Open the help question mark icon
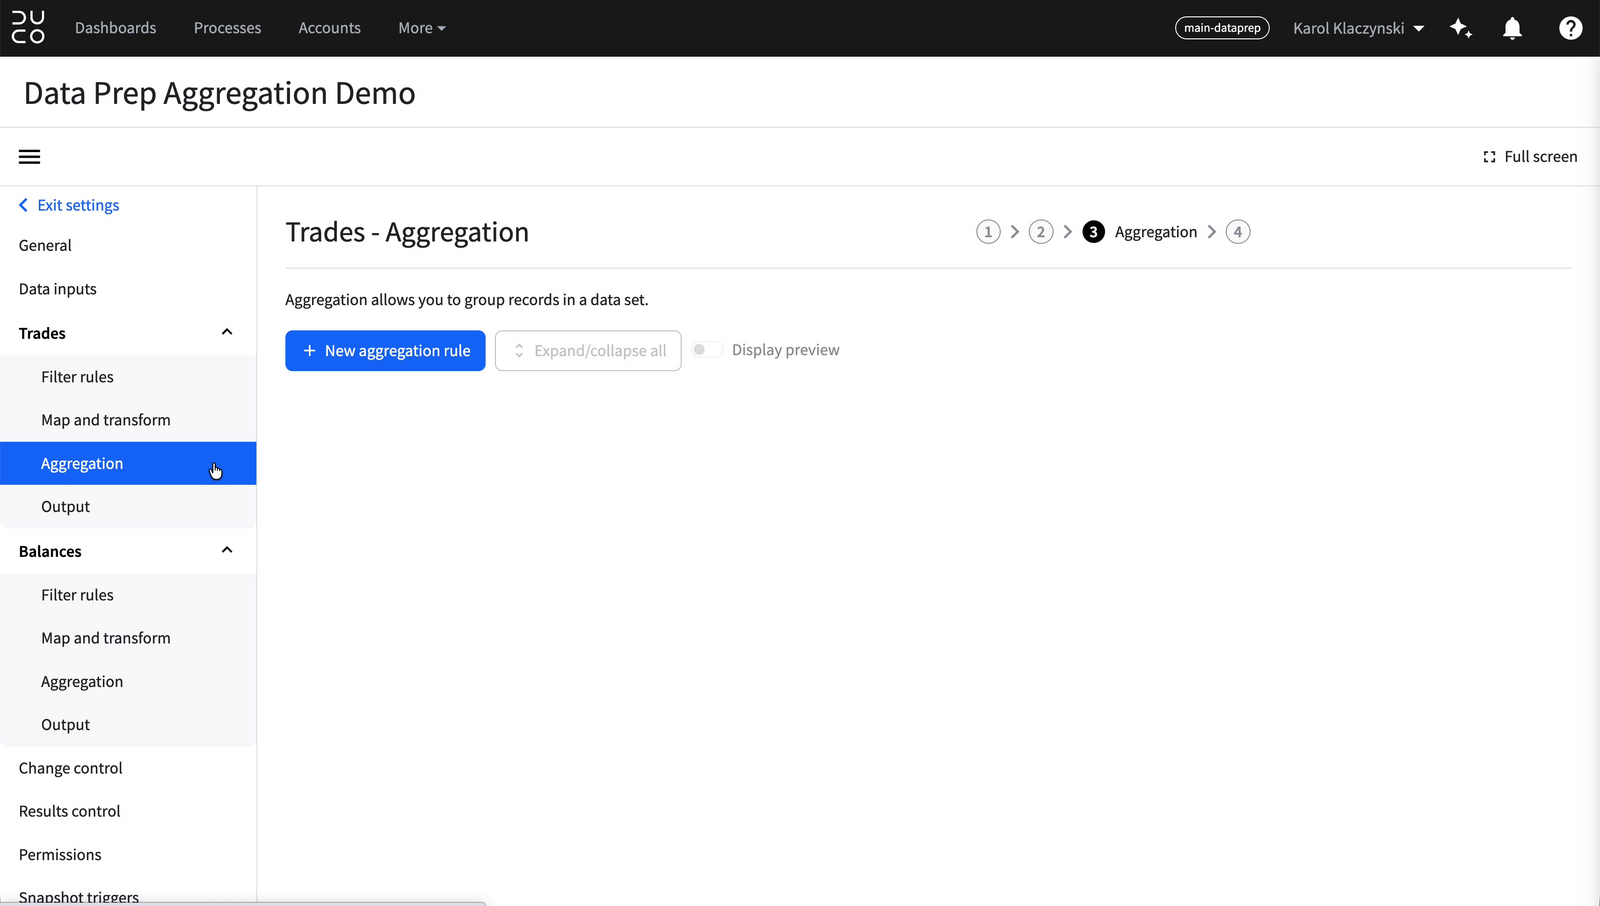The width and height of the screenshot is (1600, 906). (x=1570, y=28)
